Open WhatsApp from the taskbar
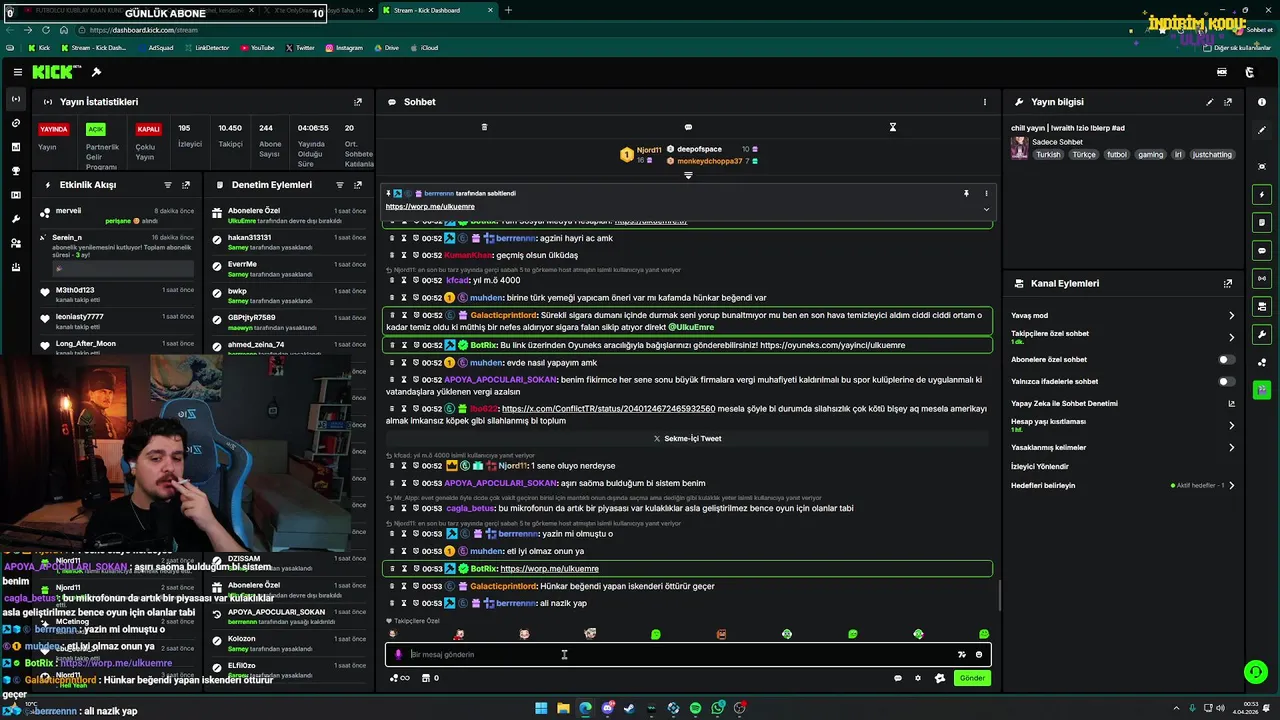 tap(717, 709)
